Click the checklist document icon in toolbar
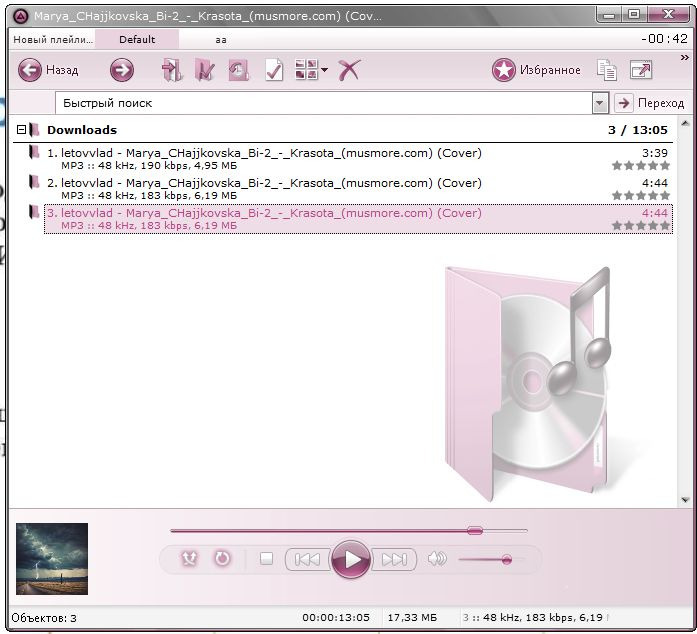 [273, 70]
